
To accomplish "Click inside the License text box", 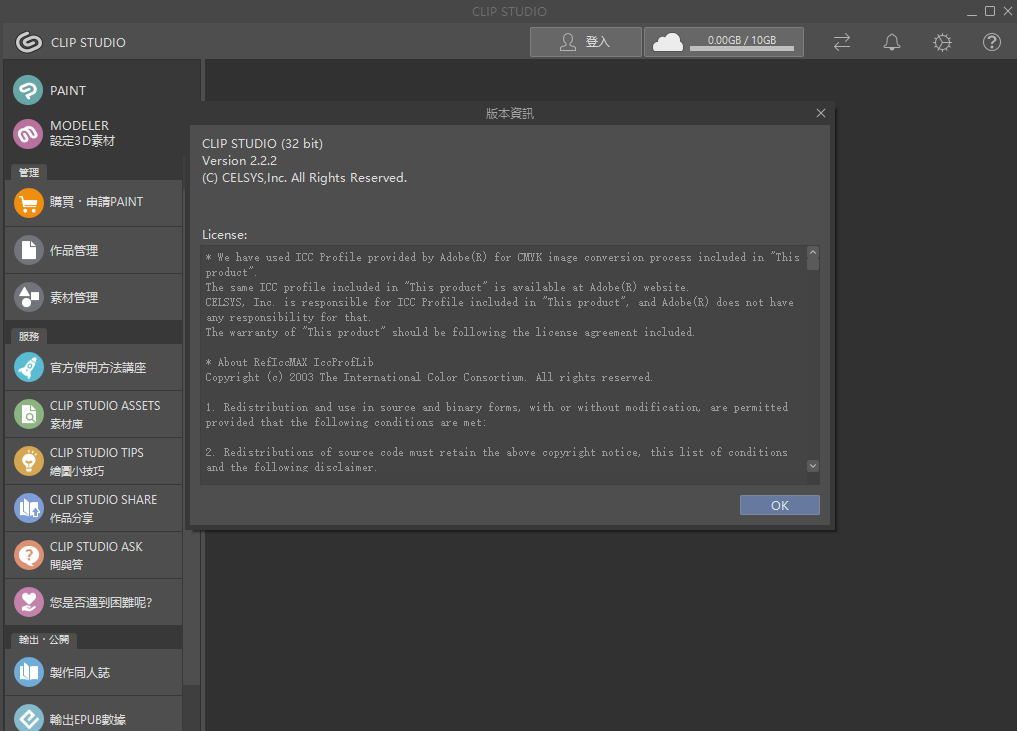I will pyautogui.click(x=504, y=365).
